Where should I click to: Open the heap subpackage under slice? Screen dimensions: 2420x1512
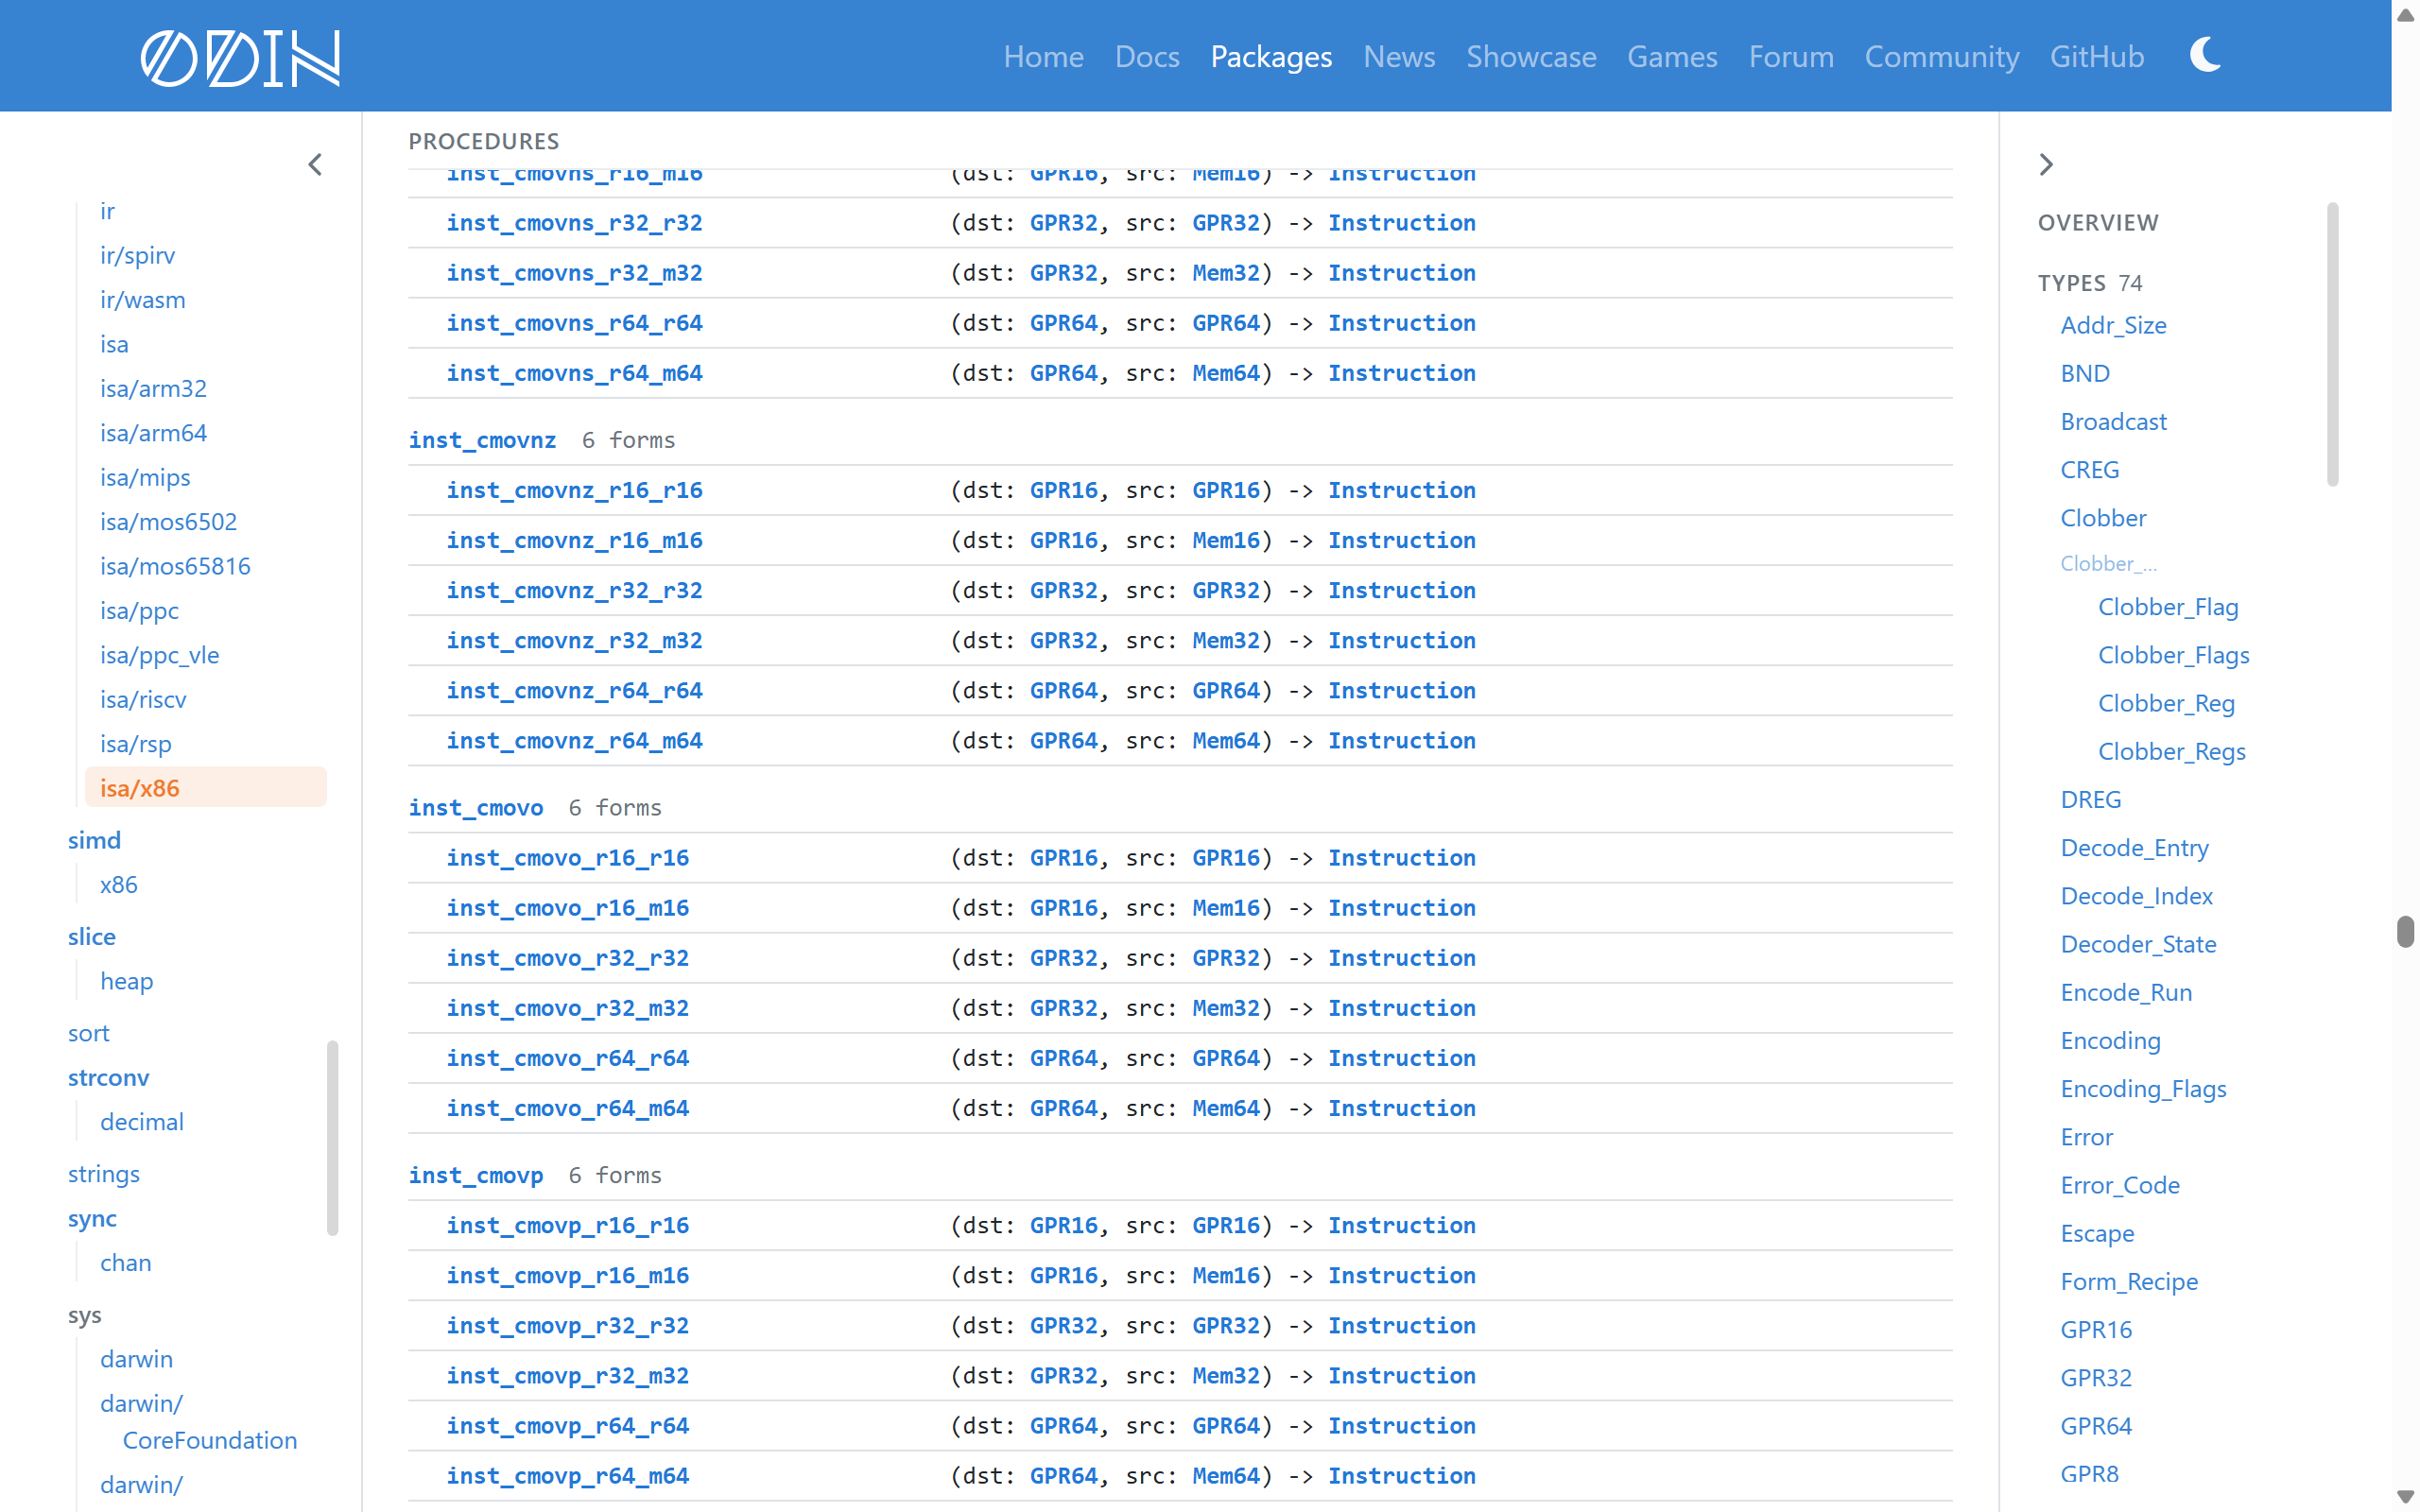(x=126, y=981)
